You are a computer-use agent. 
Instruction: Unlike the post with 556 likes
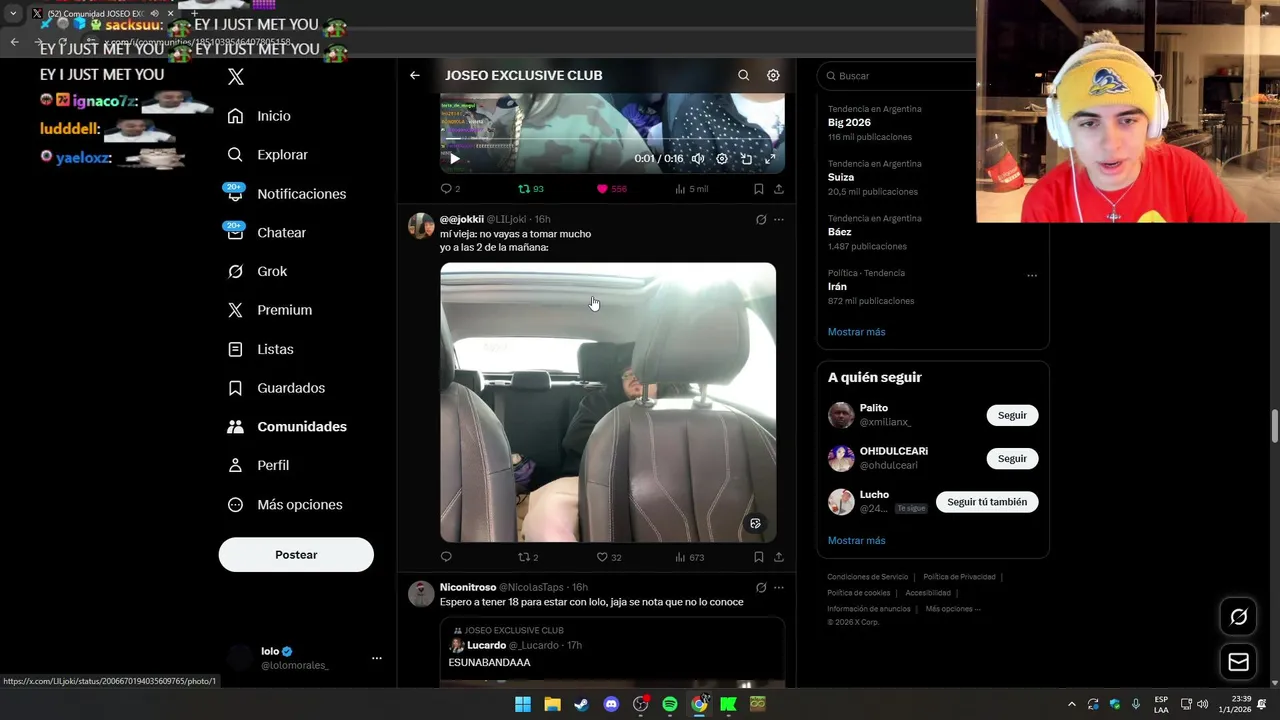611,189
